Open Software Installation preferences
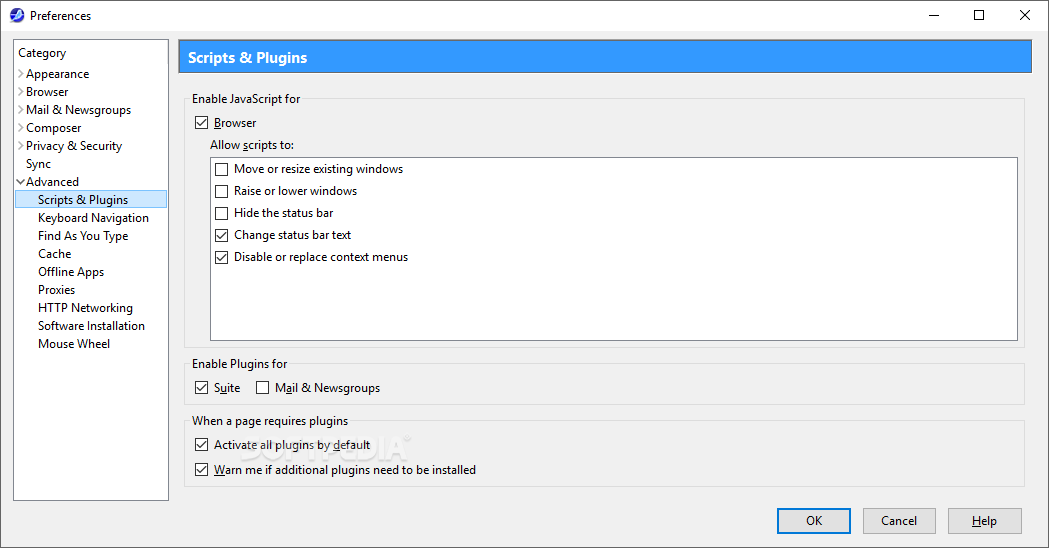Screen dimensions: 1049x548 point(91,326)
